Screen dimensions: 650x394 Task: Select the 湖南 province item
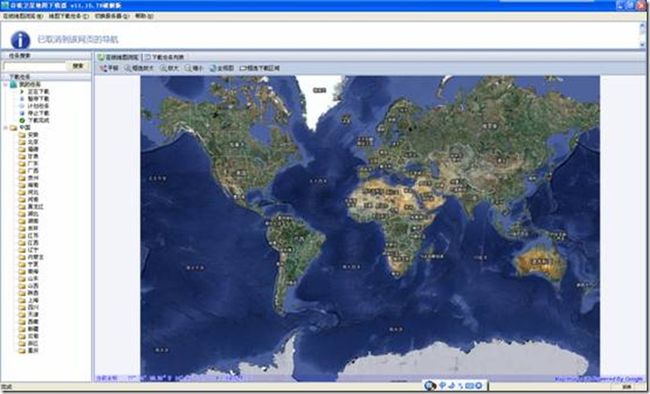point(33,221)
